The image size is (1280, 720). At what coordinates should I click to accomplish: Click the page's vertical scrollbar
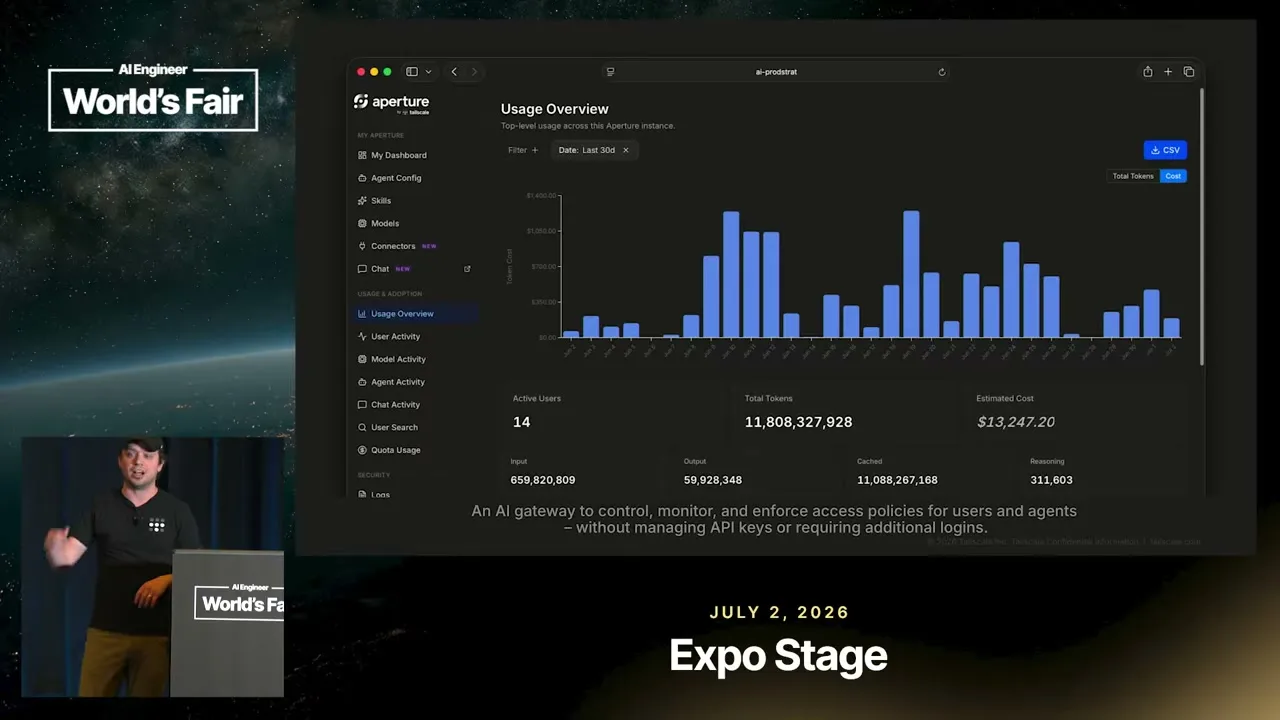(x=1202, y=226)
